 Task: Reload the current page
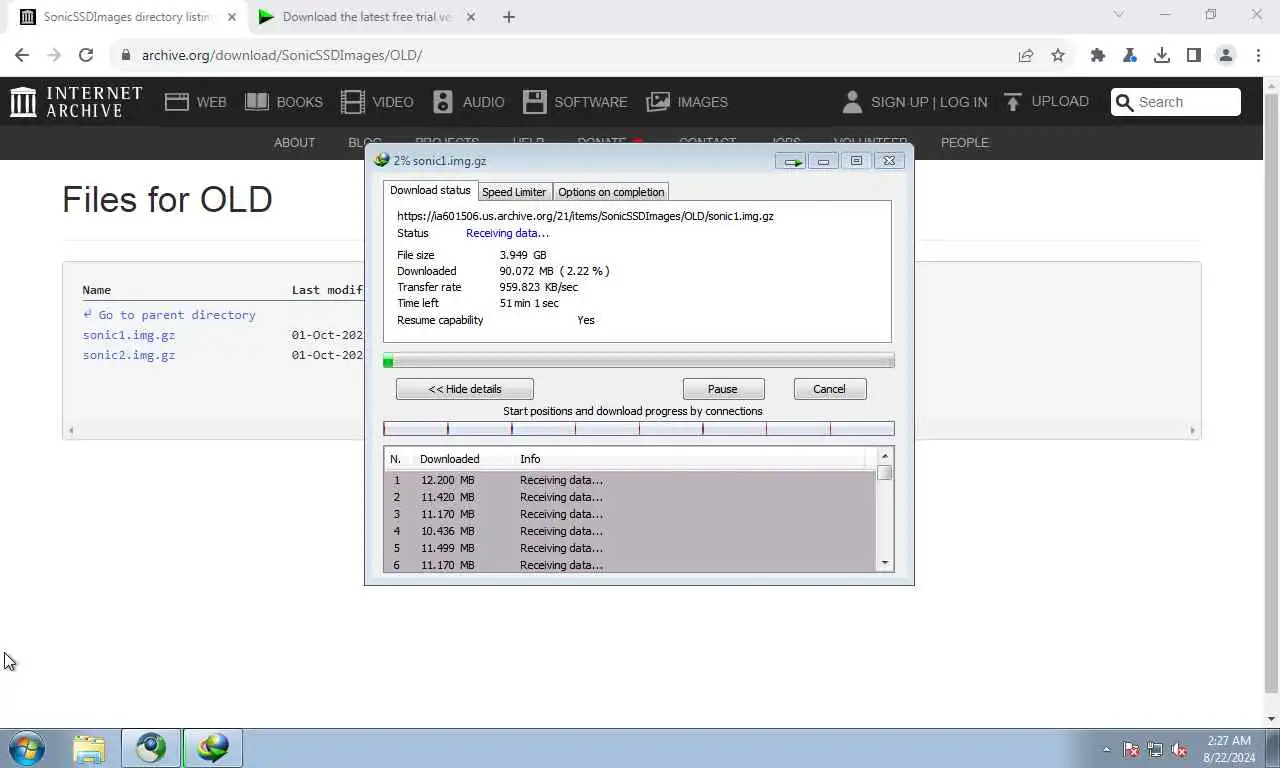[86, 55]
